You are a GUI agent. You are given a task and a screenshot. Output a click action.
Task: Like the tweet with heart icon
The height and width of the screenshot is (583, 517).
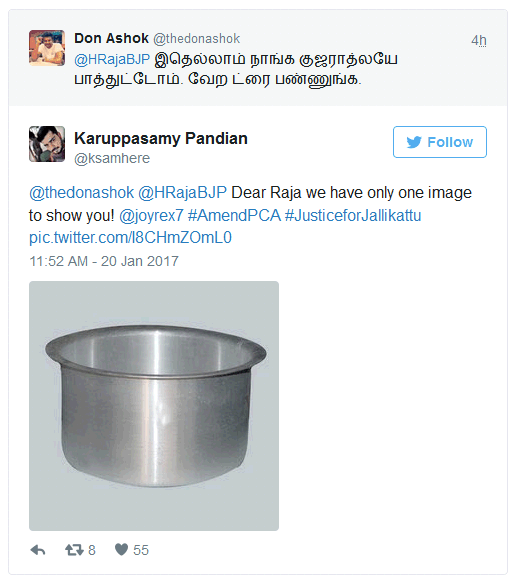click(x=121, y=550)
